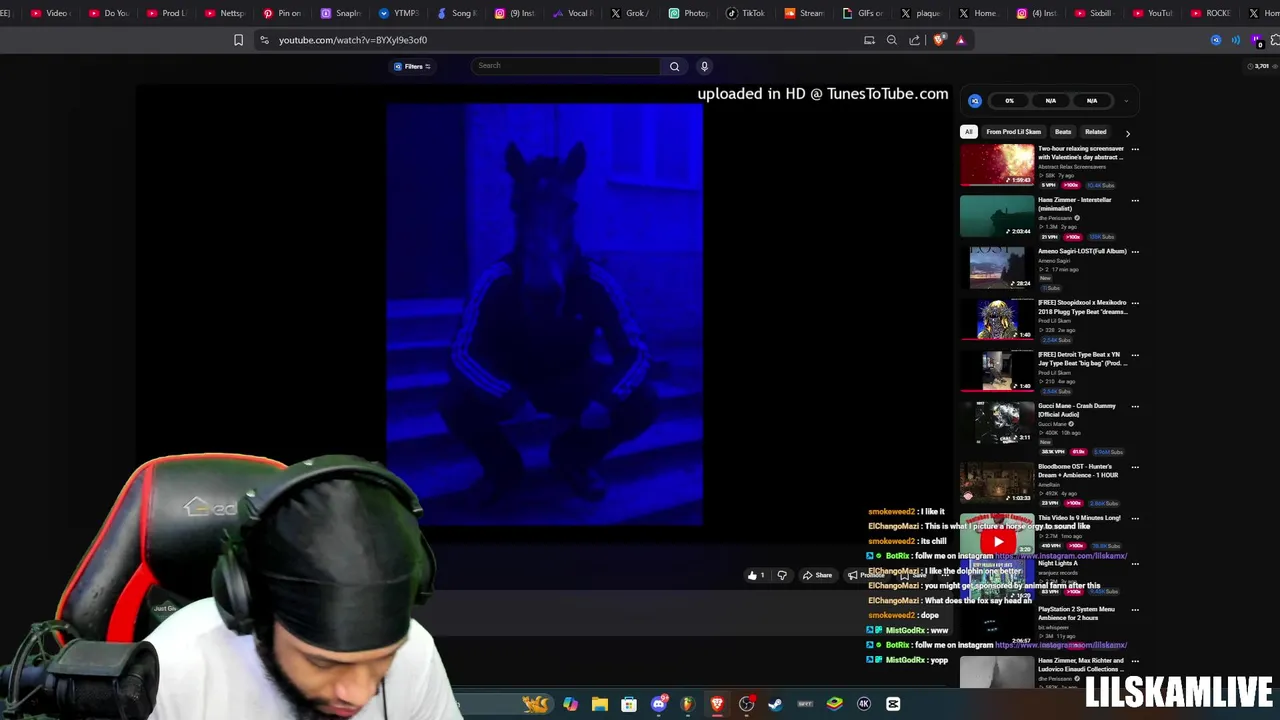Open more options for Interstellar video
The height and width of the screenshot is (720, 1280).
[1135, 200]
